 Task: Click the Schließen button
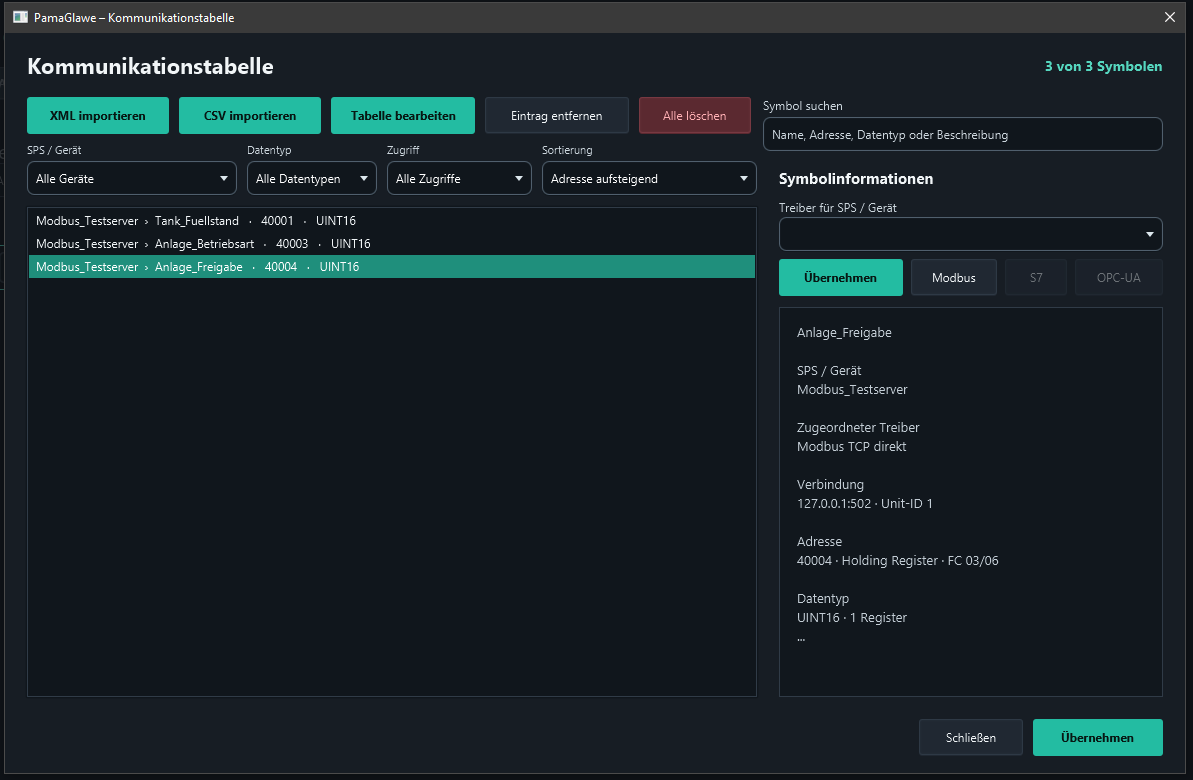[971, 737]
